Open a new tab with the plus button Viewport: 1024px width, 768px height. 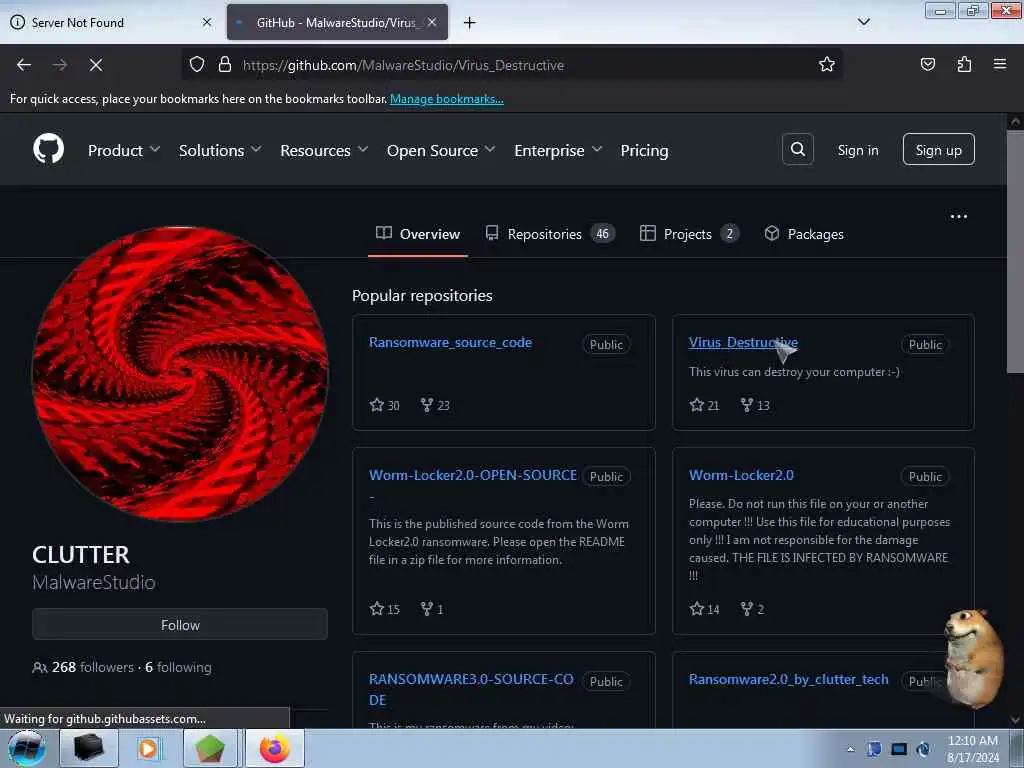(x=469, y=22)
